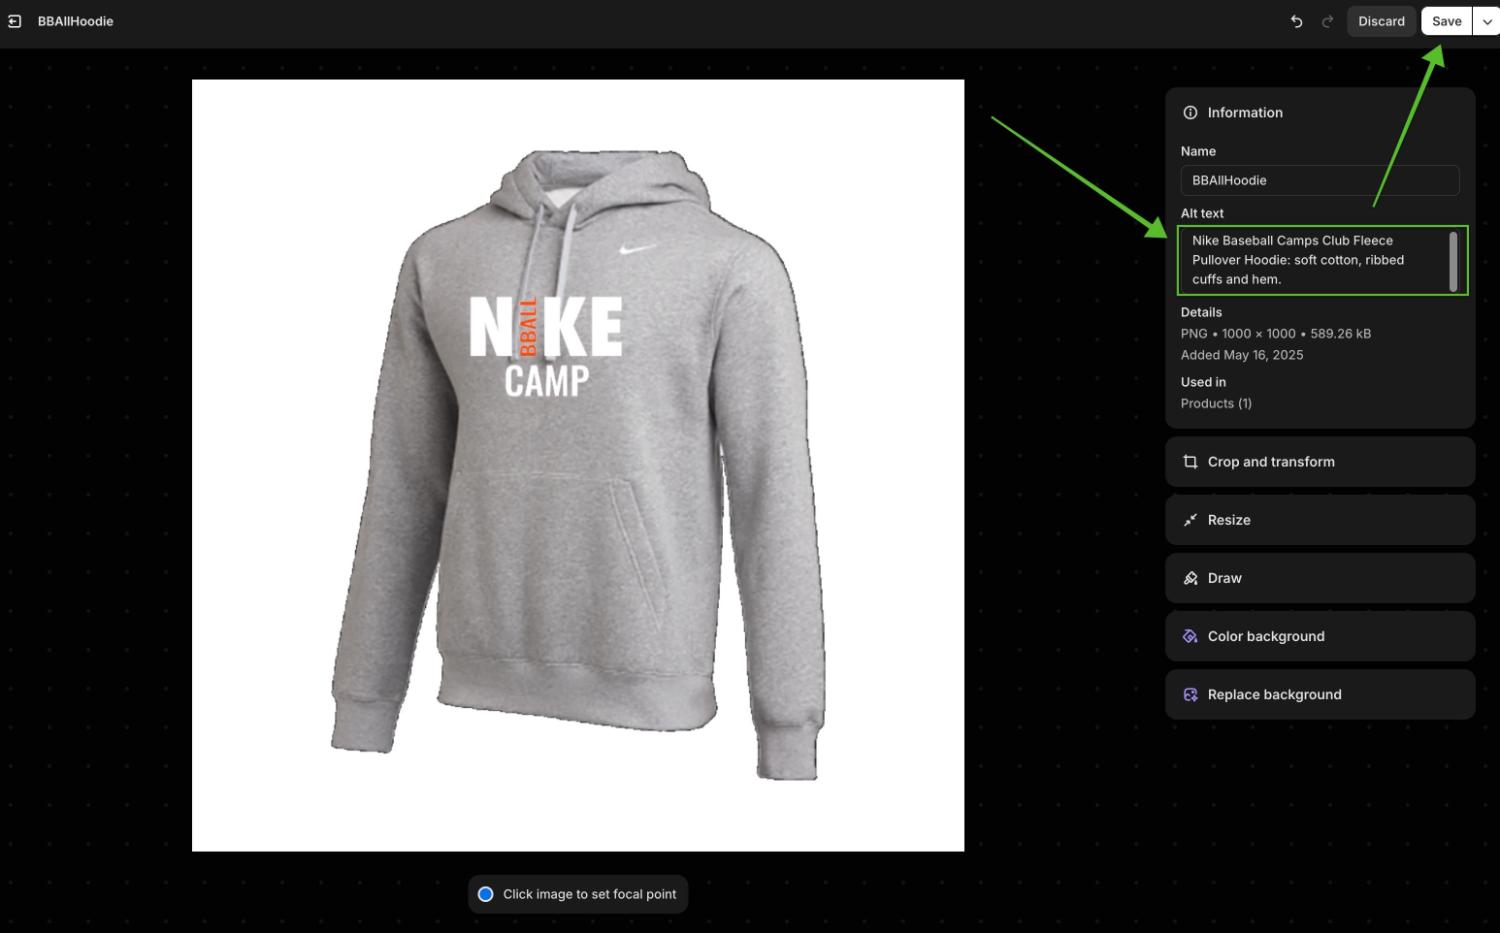Image resolution: width=1500 pixels, height=933 pixels.
Task: Click the Used in label
Action: click(1203, 382)
